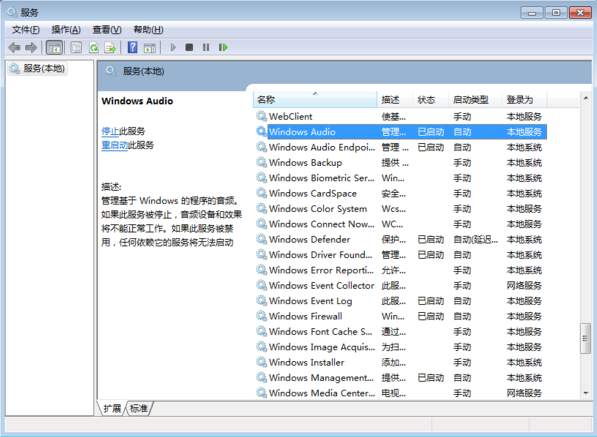
Task: Select Windows Media Center row
Action: pyautogui.click(x=401, y=393)
